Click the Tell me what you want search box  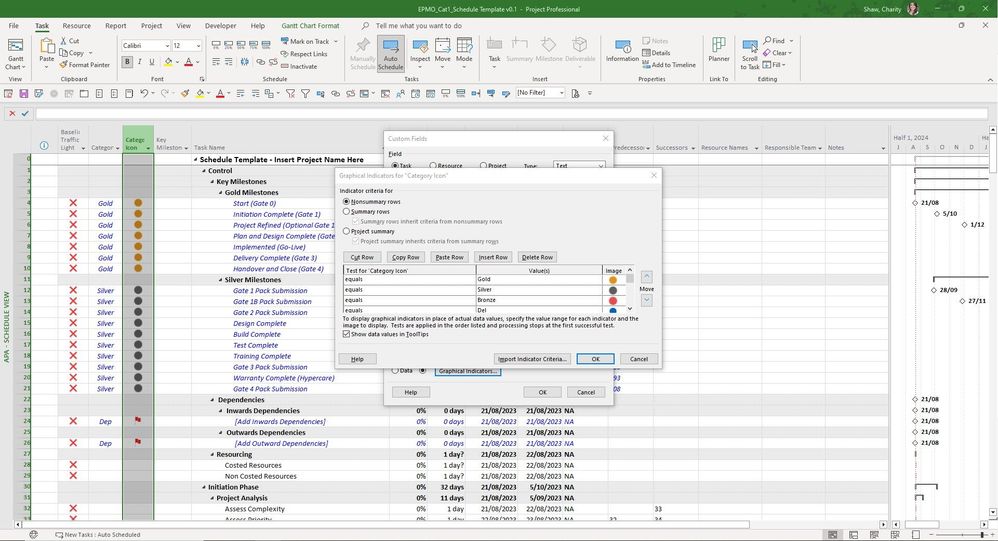click(419, 26)
